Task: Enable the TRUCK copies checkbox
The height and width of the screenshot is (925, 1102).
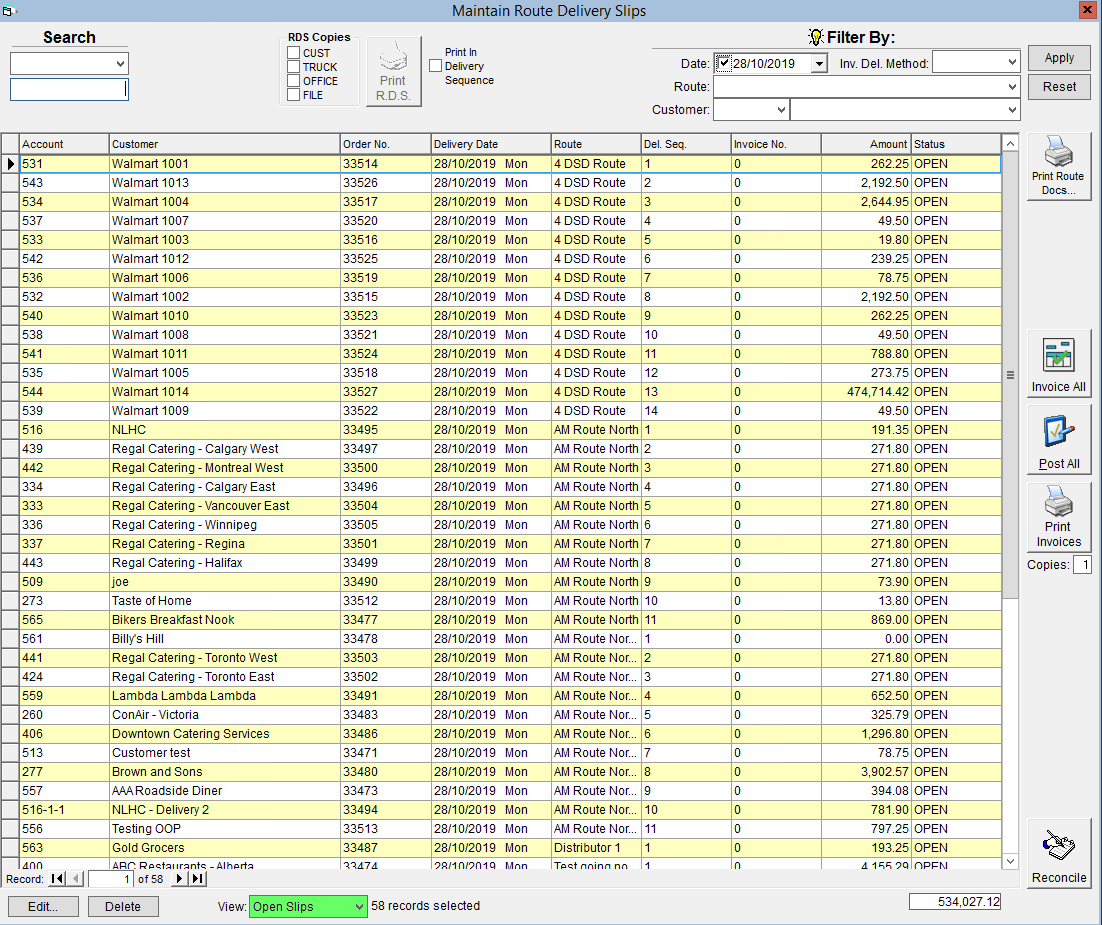Action: pos(294,67)
